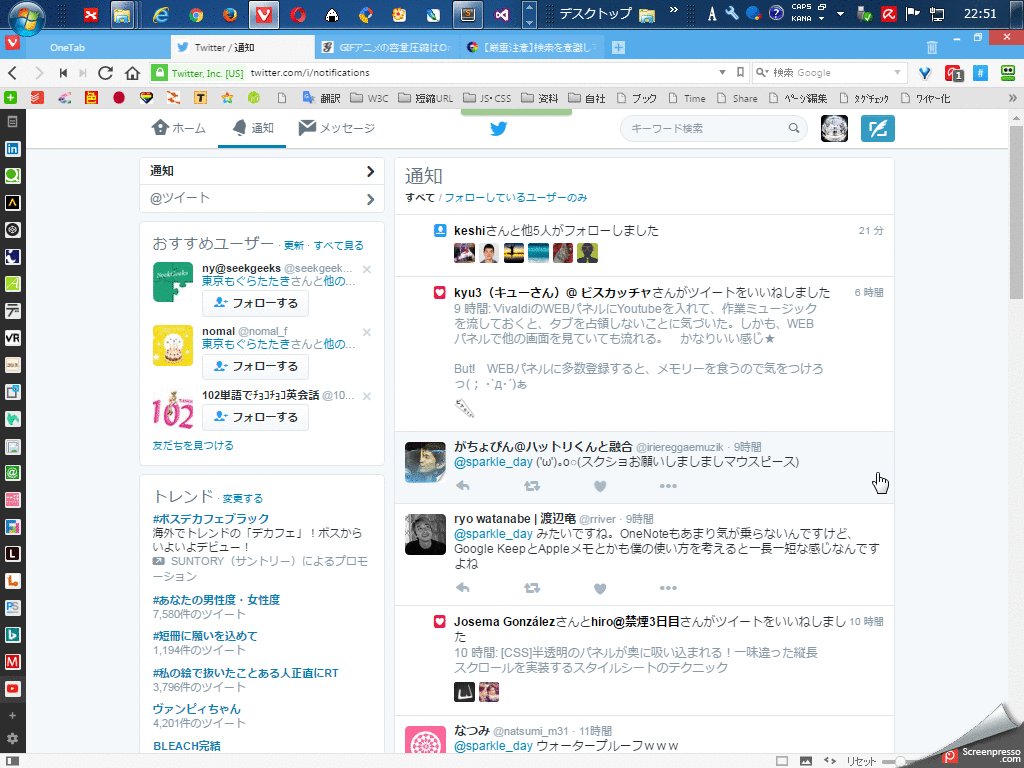Click 変更する next to トレンド
Viewport: 1024px width, 768px height.
pos(242,498)
